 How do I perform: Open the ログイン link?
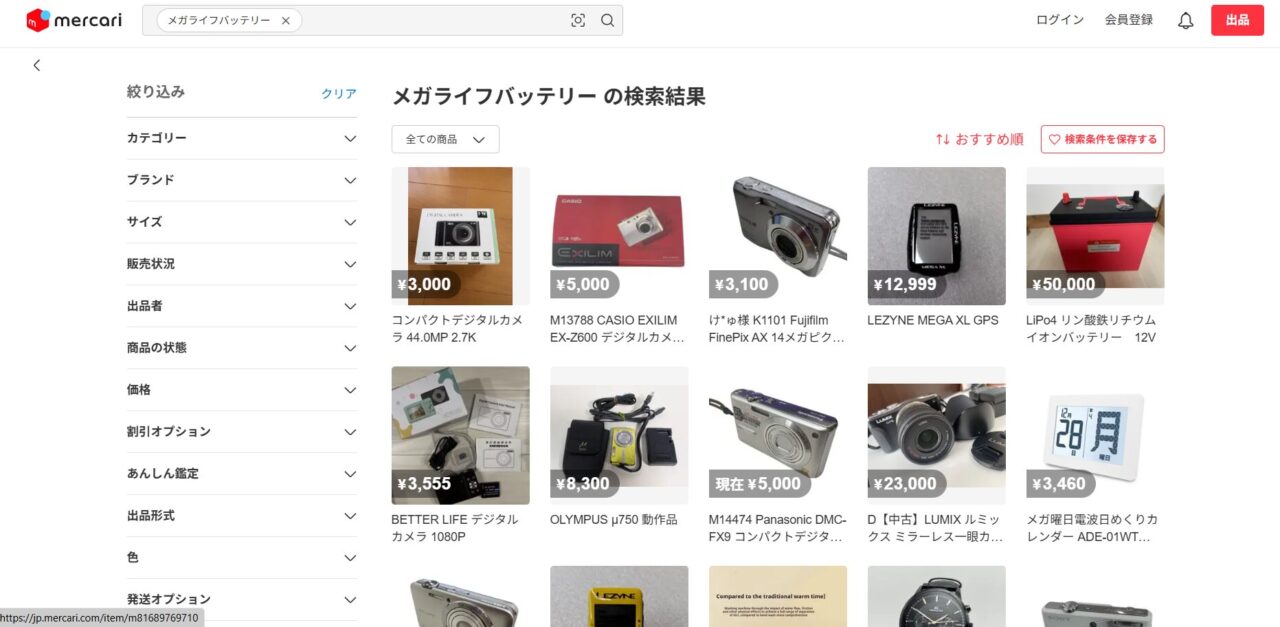pyautogui.click(x=1060, y=20)
